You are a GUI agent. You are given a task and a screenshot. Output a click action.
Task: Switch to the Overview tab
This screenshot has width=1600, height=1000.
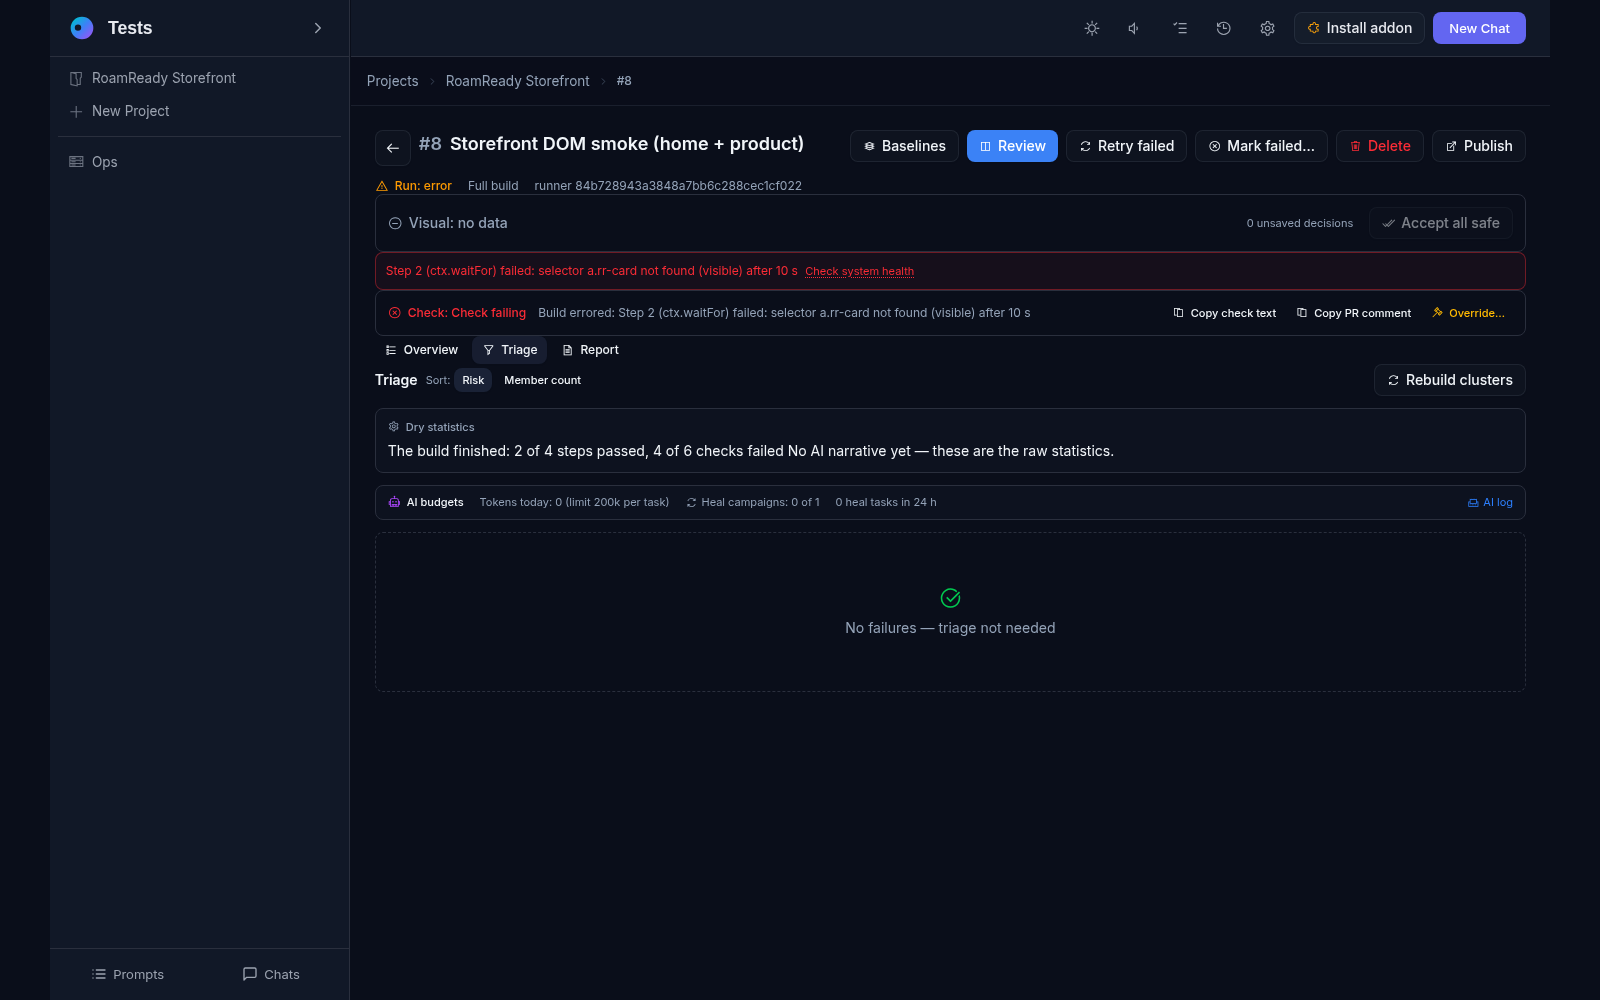coord(421,350)
